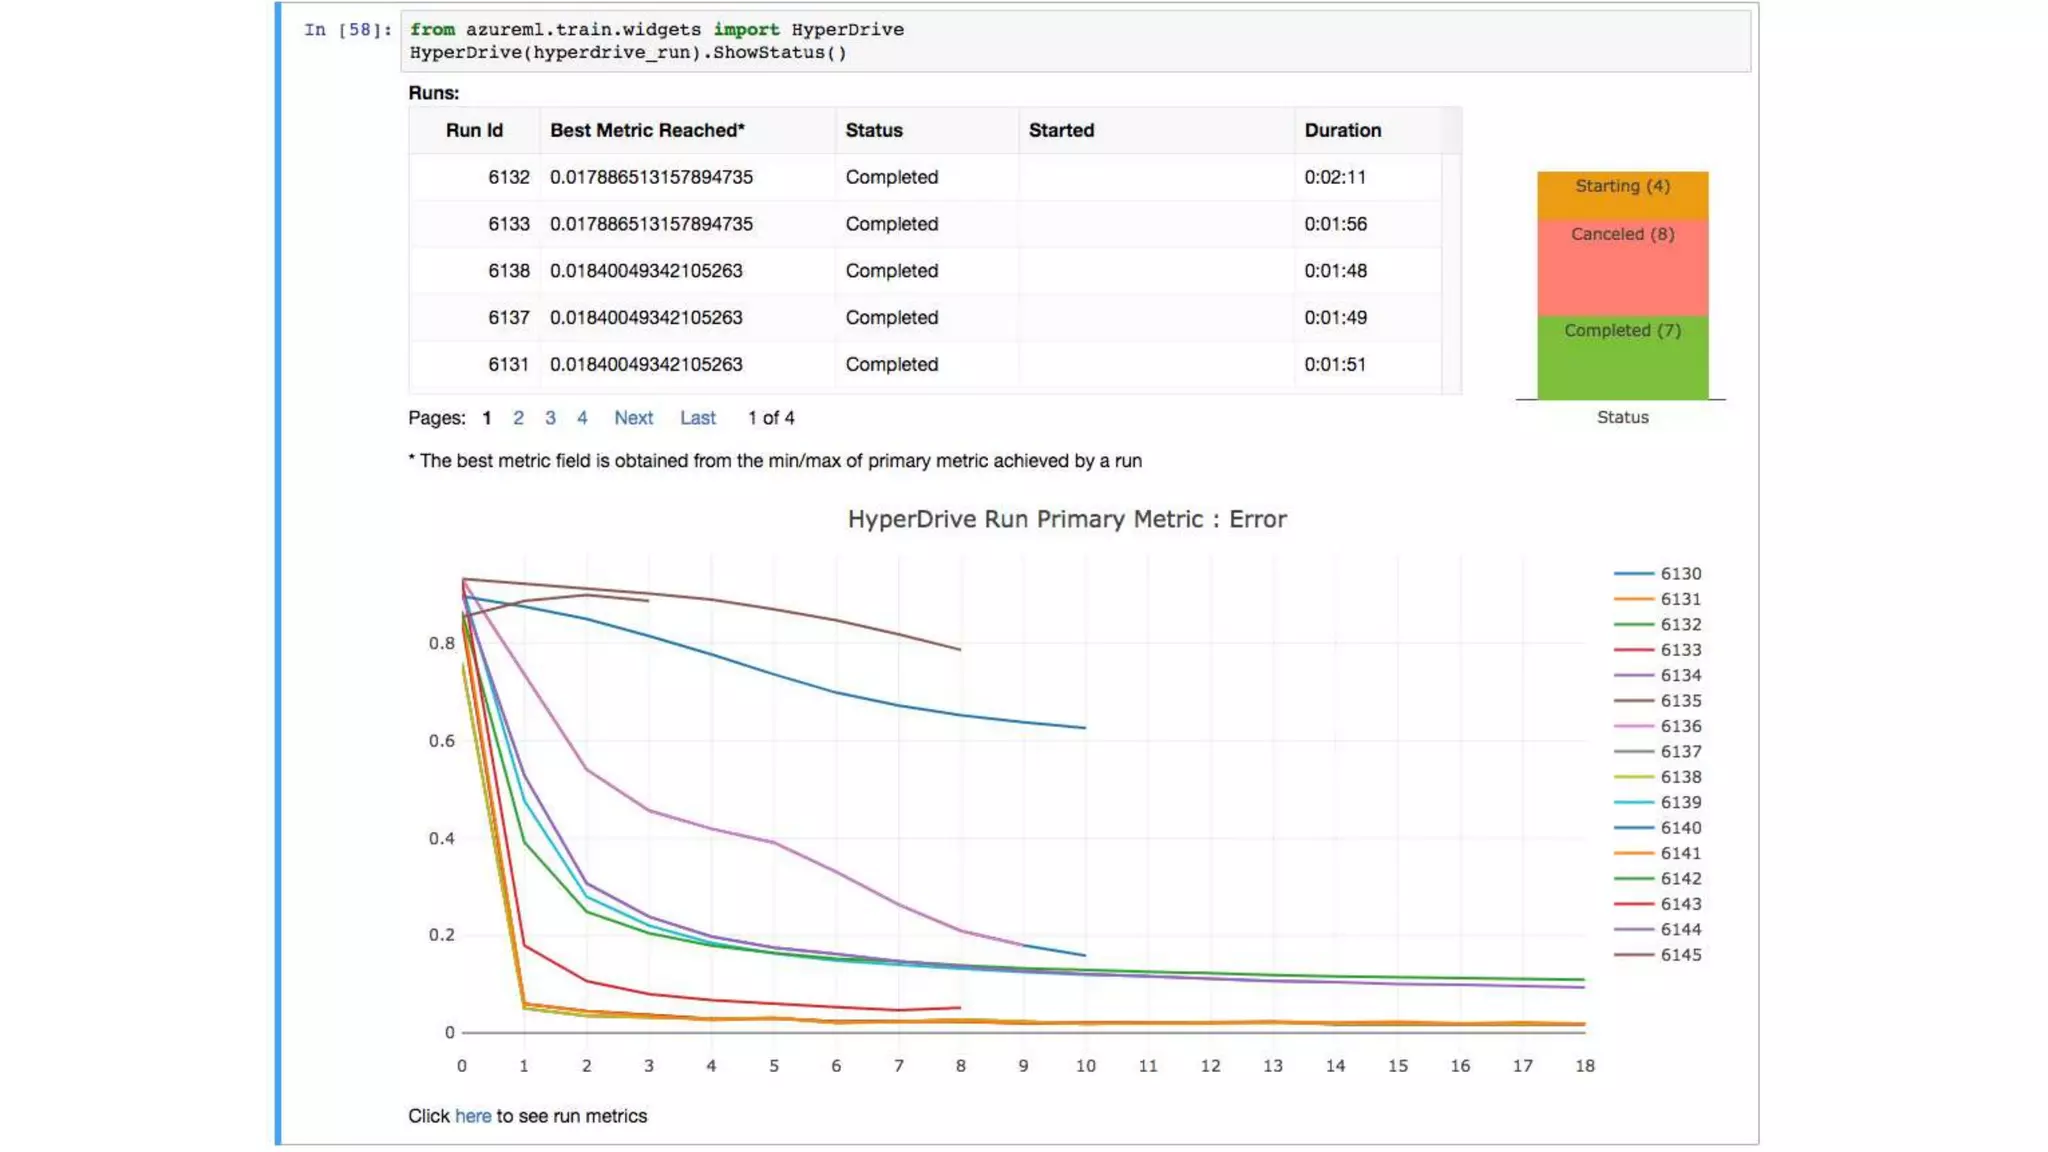
Task: Select the red Canceled (8) bar segment
Action: 1622,267
